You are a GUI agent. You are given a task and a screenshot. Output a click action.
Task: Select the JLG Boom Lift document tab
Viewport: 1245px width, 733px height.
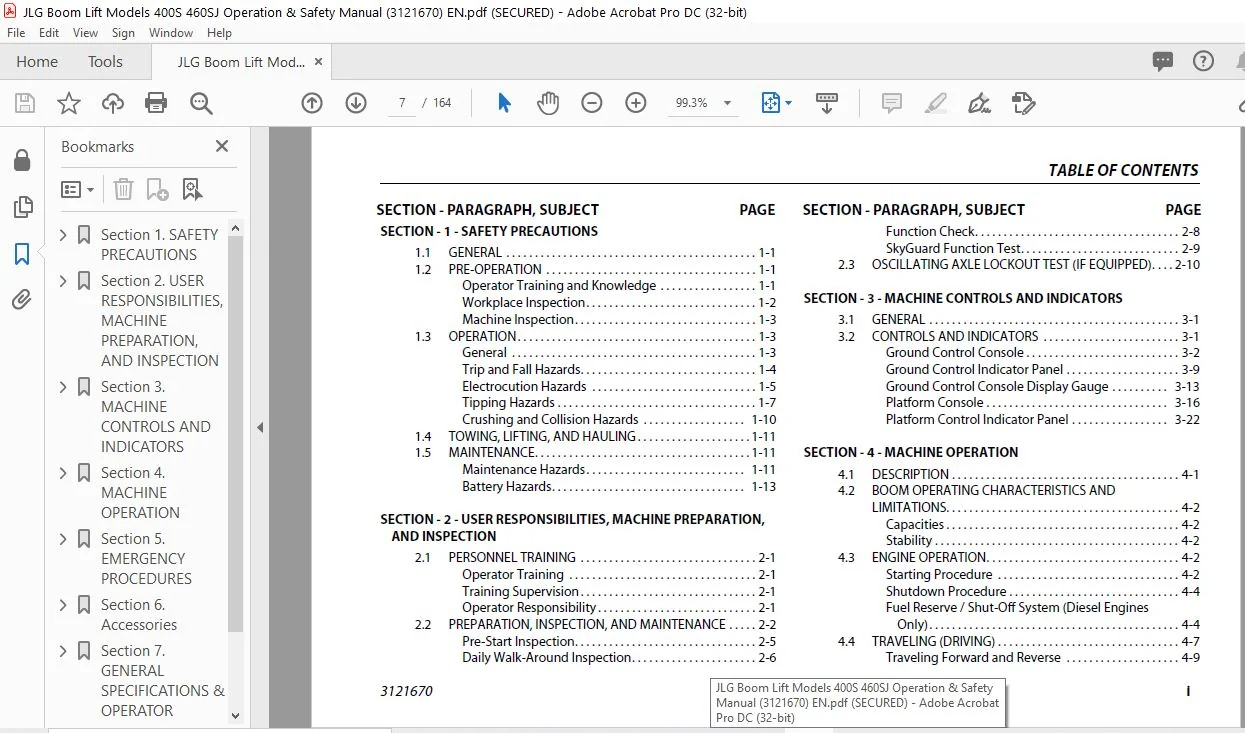[242, 62]
